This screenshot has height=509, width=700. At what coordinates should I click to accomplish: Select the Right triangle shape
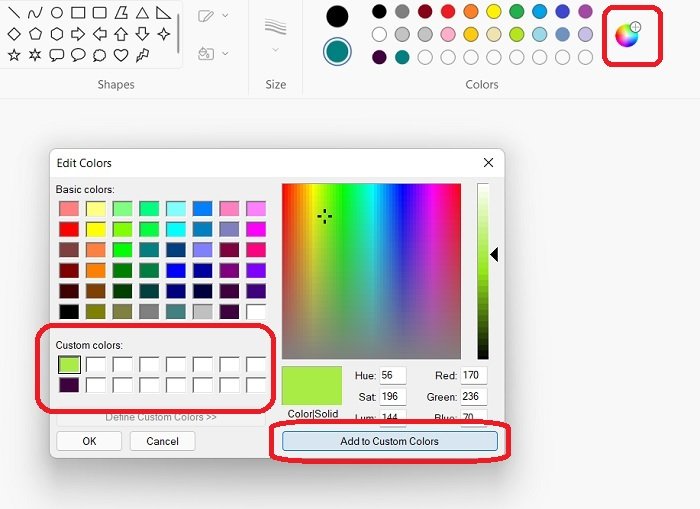[x=163, y=13]
